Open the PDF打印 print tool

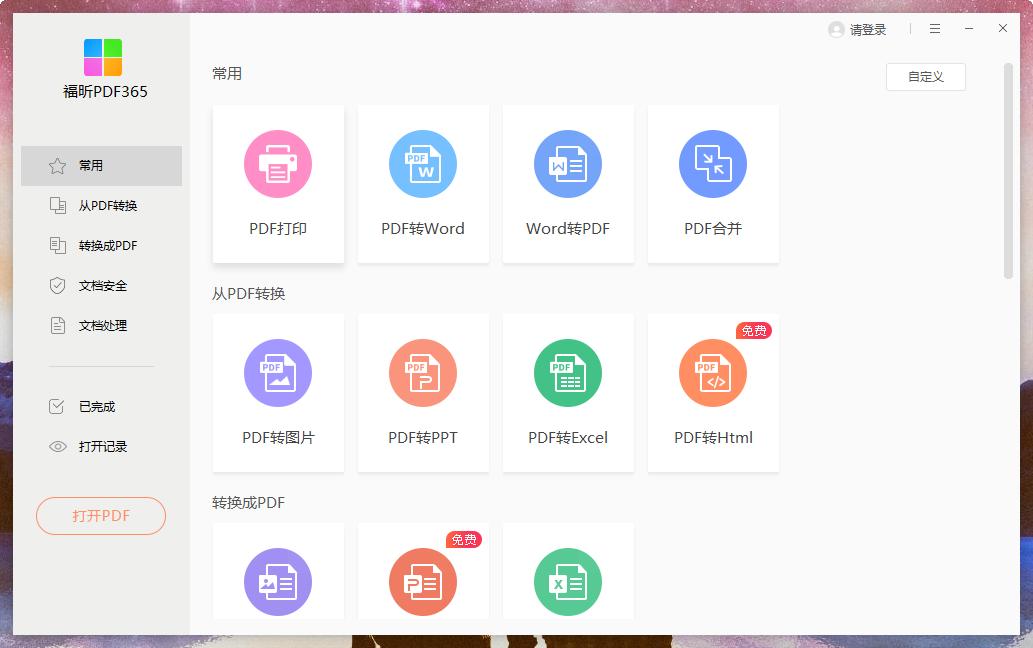(278, 184)
